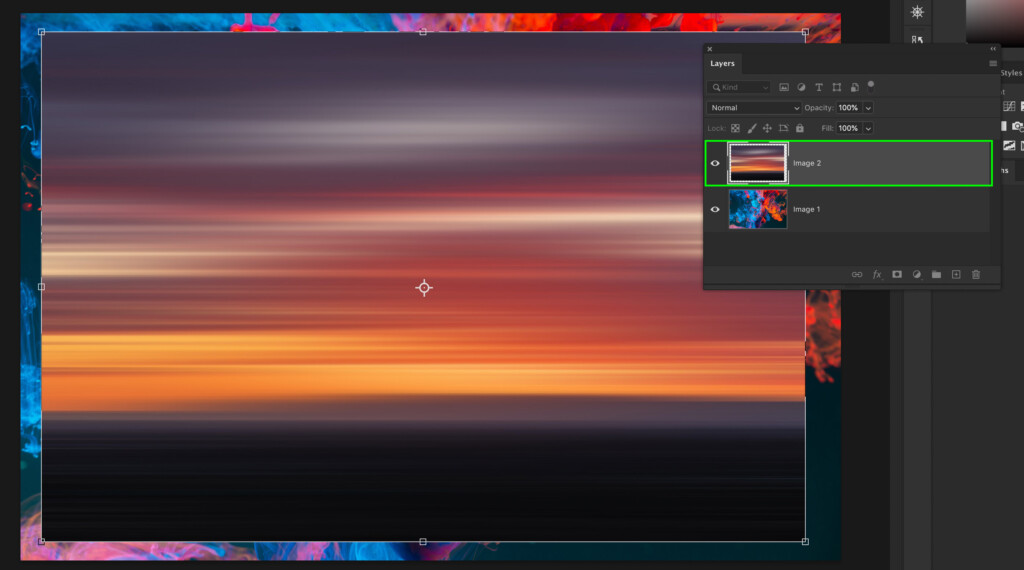
Task: Open the Normal blend mode dropdown
Action: (754, 108)
